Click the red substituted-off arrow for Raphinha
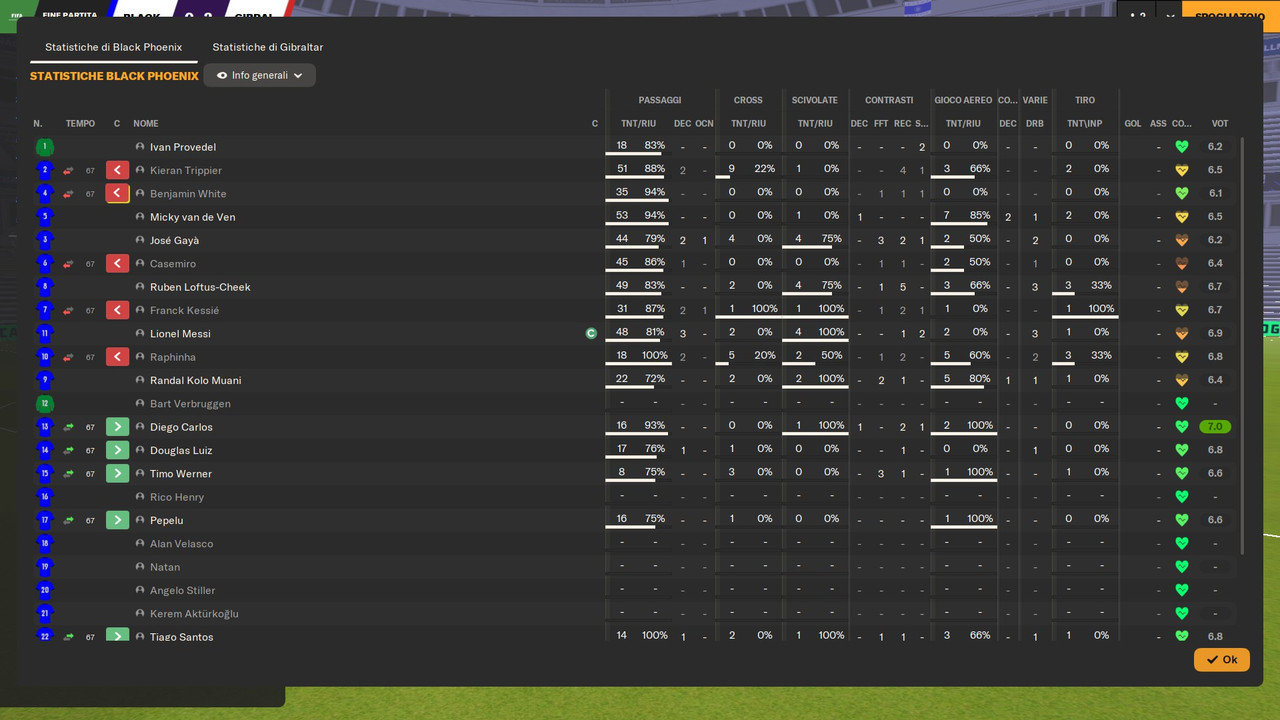The height and width of the screenshot is (720, 1280). [x=118, y=357]
